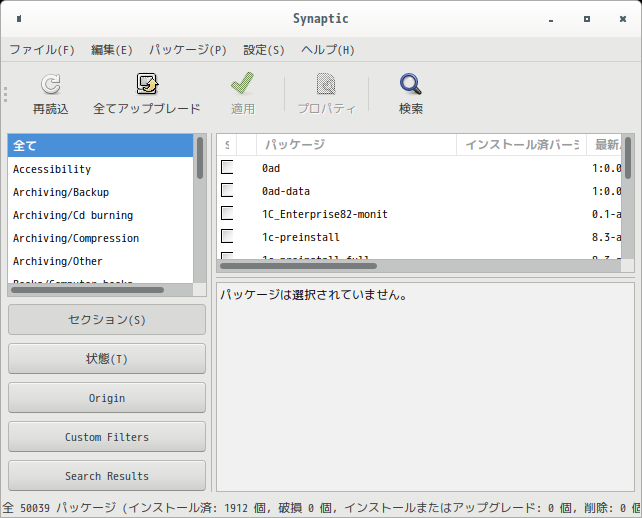Click the 状態(T) filter button
Image resolution: width=642 pixels, height=518 pixels.
click(107, 359)
